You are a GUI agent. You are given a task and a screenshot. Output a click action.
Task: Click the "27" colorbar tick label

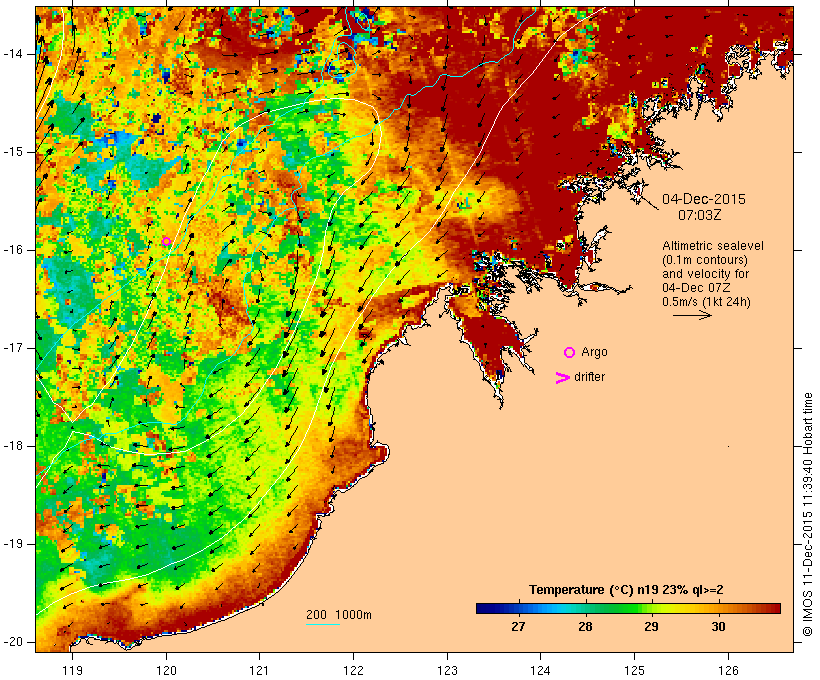pos(518,626)
